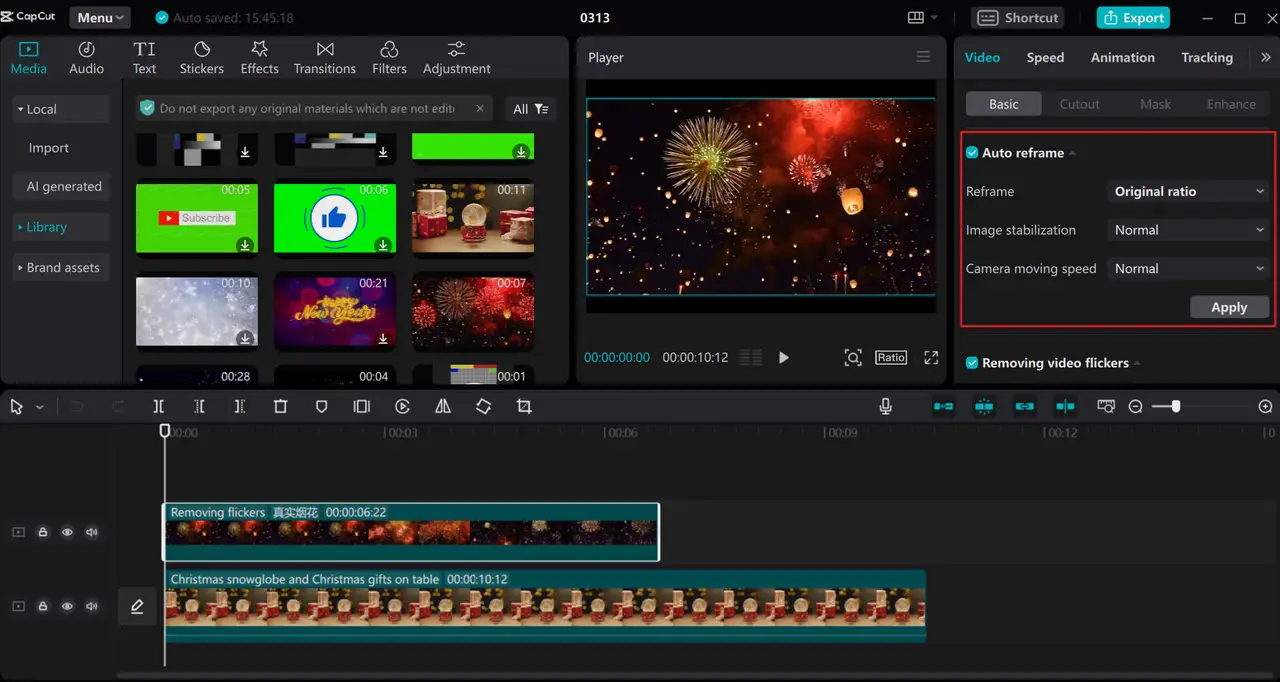Open the Stickers panel
This screenshot has width=1280, height=682.
pos(201,58)
